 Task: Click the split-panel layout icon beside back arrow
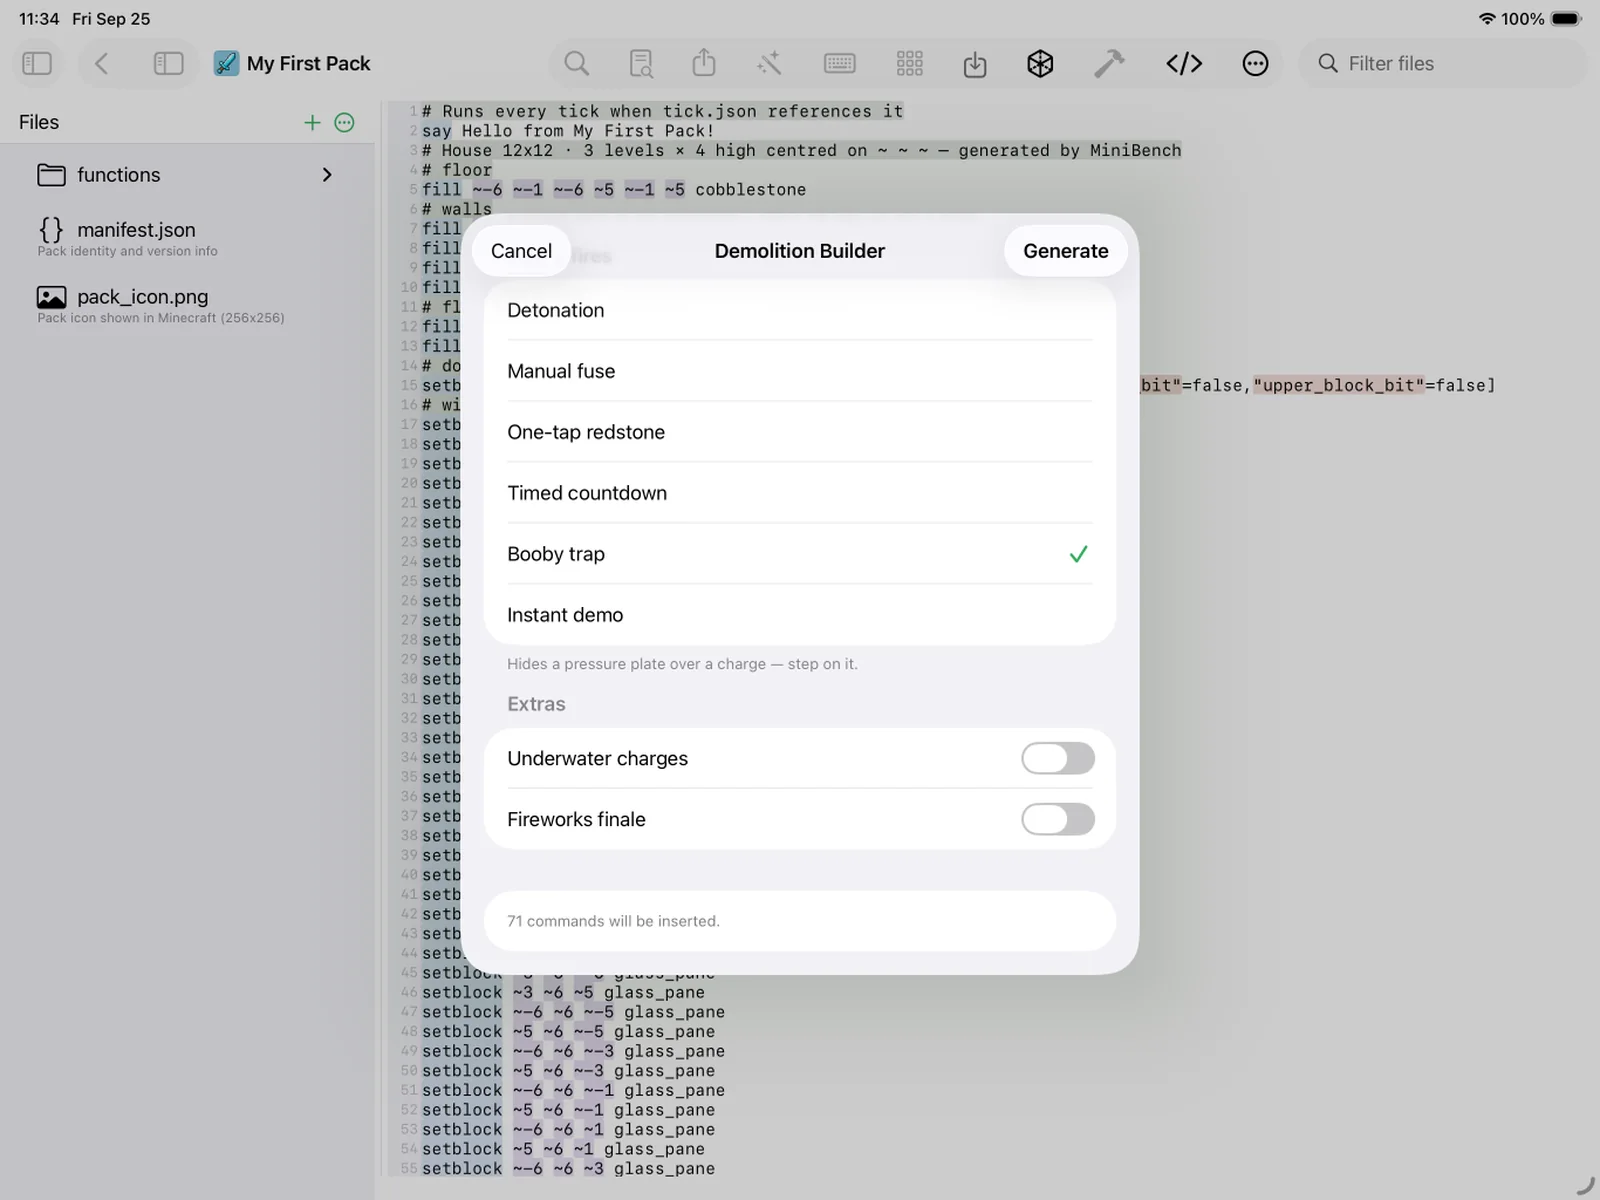[x=168, y=64]
